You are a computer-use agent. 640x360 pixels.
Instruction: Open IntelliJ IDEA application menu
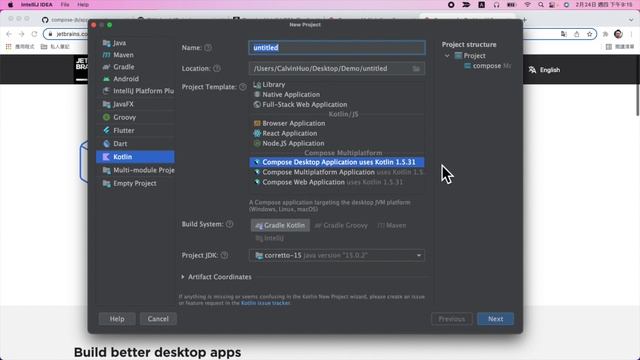click(x=36, y=5)
